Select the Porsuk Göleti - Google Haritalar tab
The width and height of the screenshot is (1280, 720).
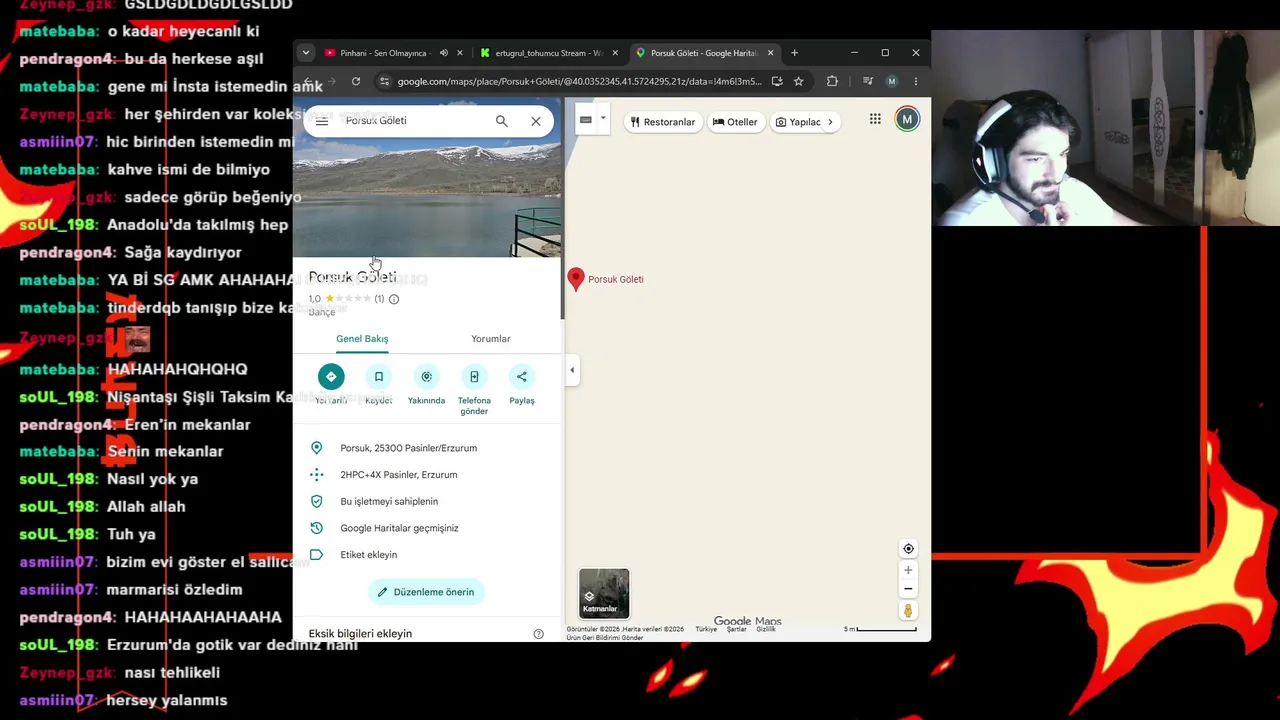coord(704,53)
